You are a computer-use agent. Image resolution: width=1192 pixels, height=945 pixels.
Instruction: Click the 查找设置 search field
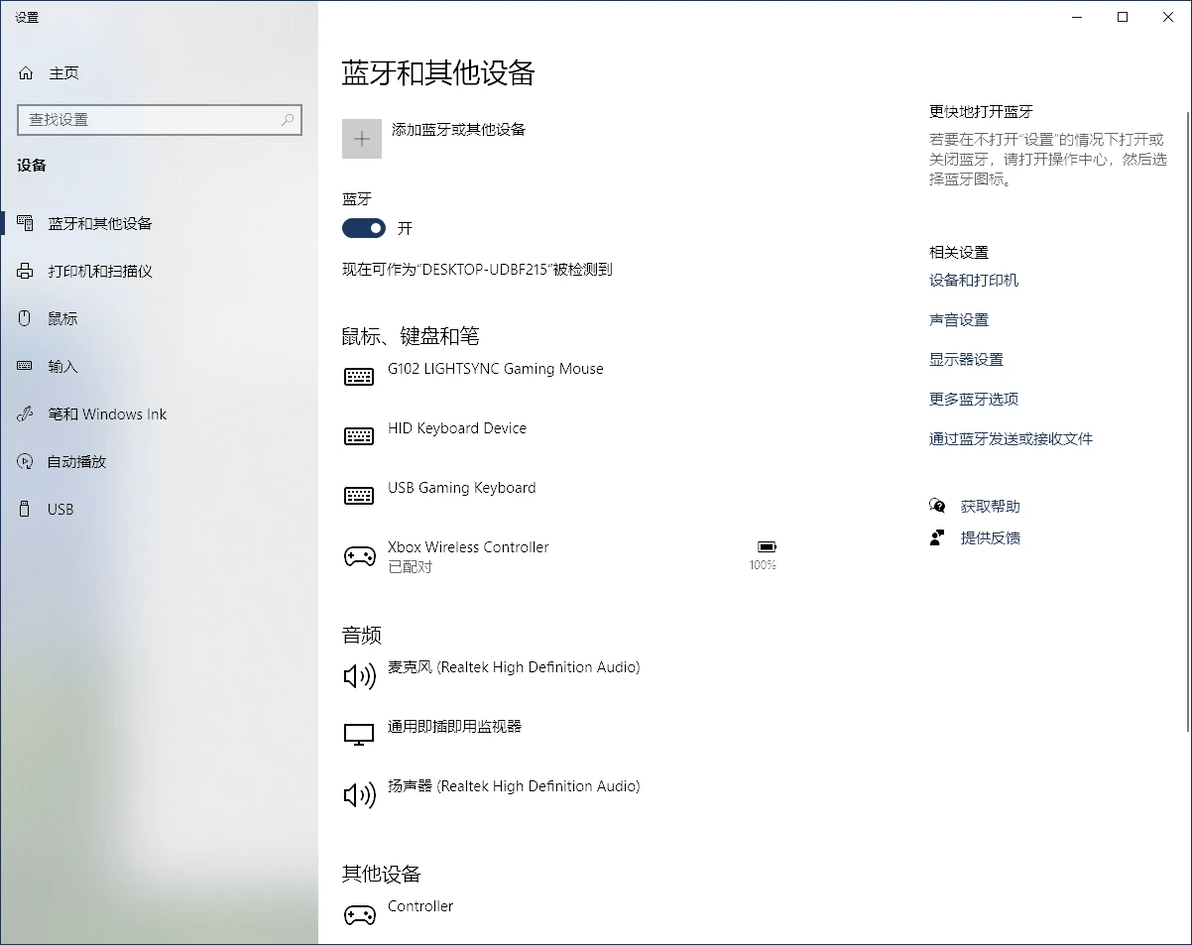click(160, 119)
